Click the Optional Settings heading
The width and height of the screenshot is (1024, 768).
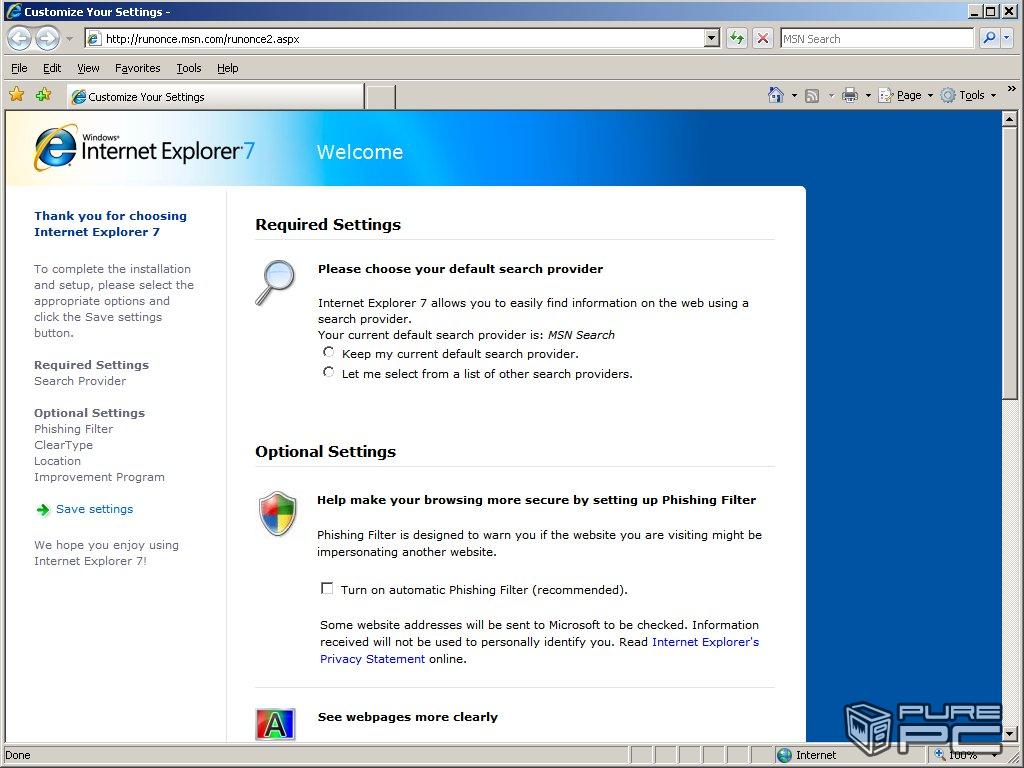coord(325,451)
